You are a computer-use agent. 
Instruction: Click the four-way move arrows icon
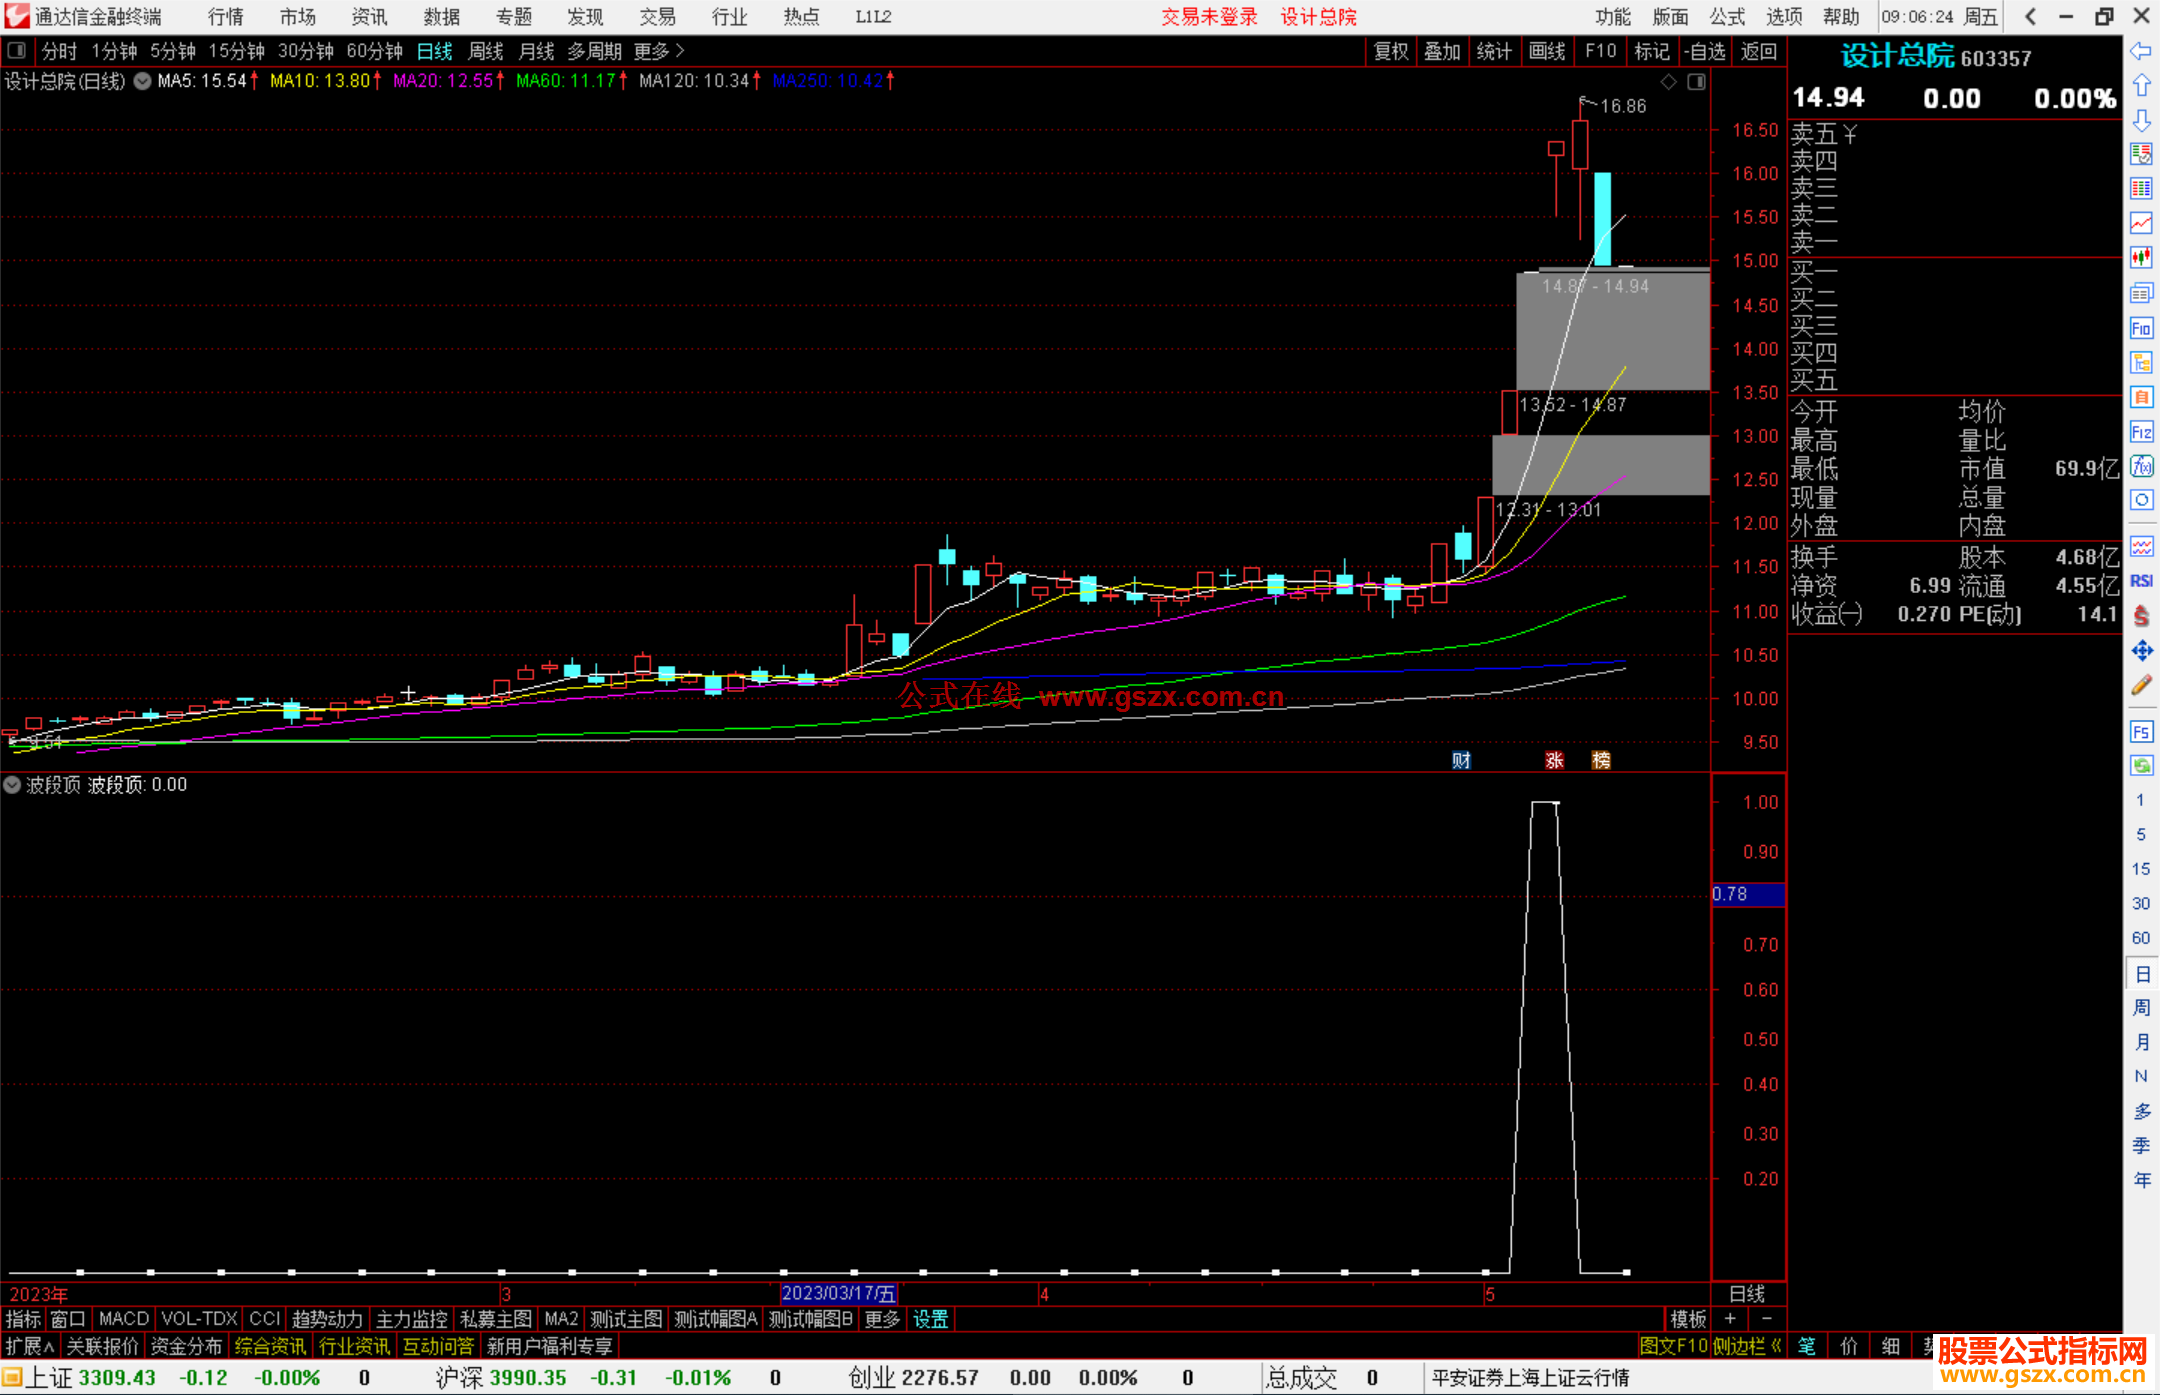pos(2141,651)
